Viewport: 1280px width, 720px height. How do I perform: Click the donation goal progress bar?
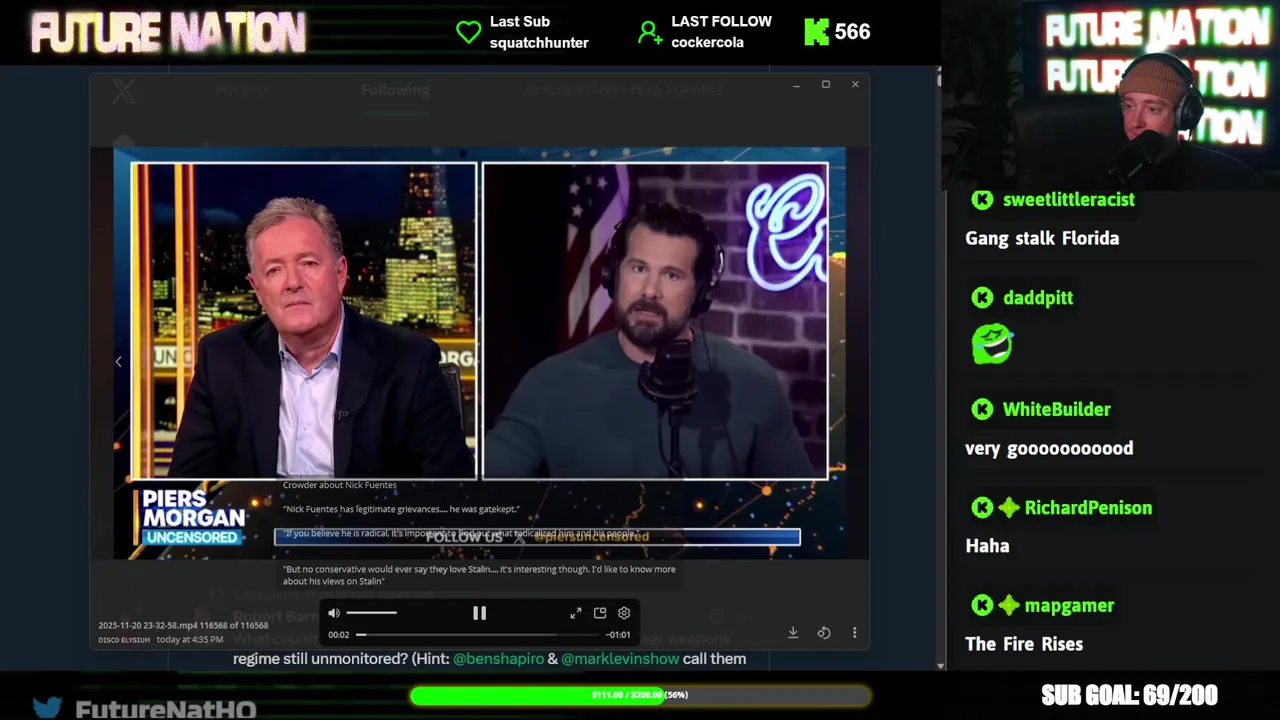pyautogui.click(x=640, y=695)
